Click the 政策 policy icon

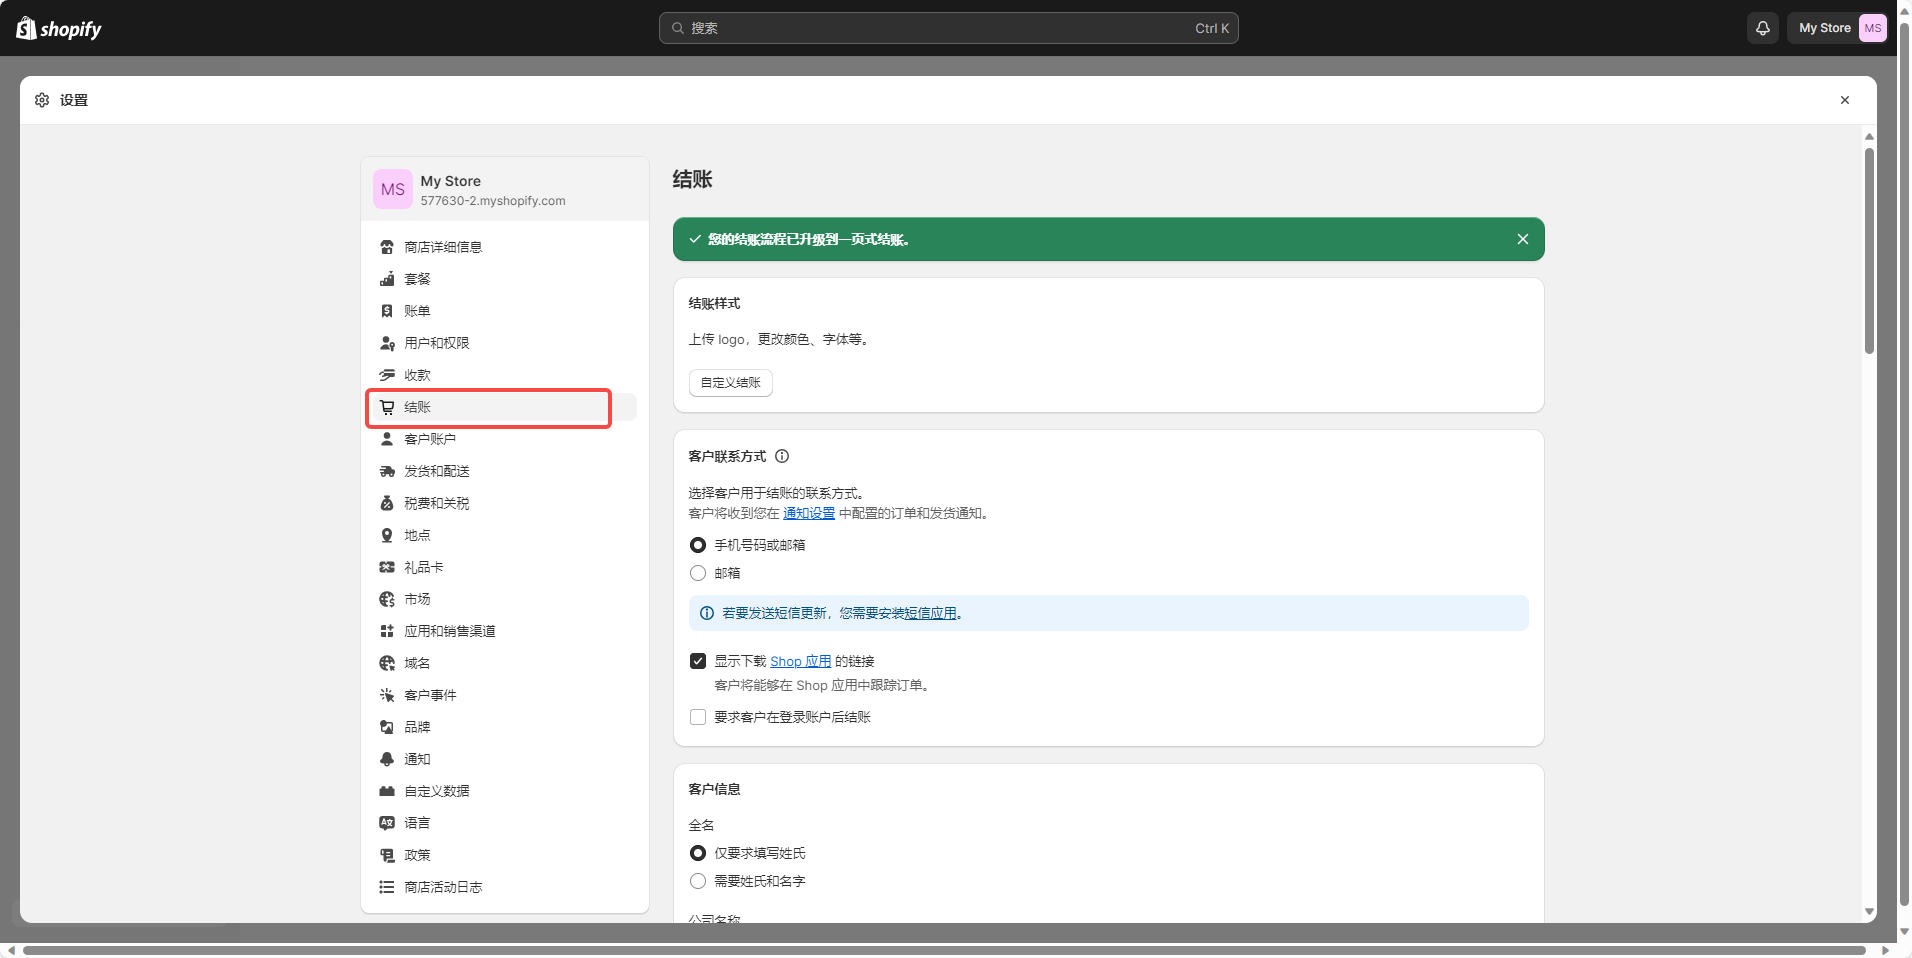click(x=387, y=855)
